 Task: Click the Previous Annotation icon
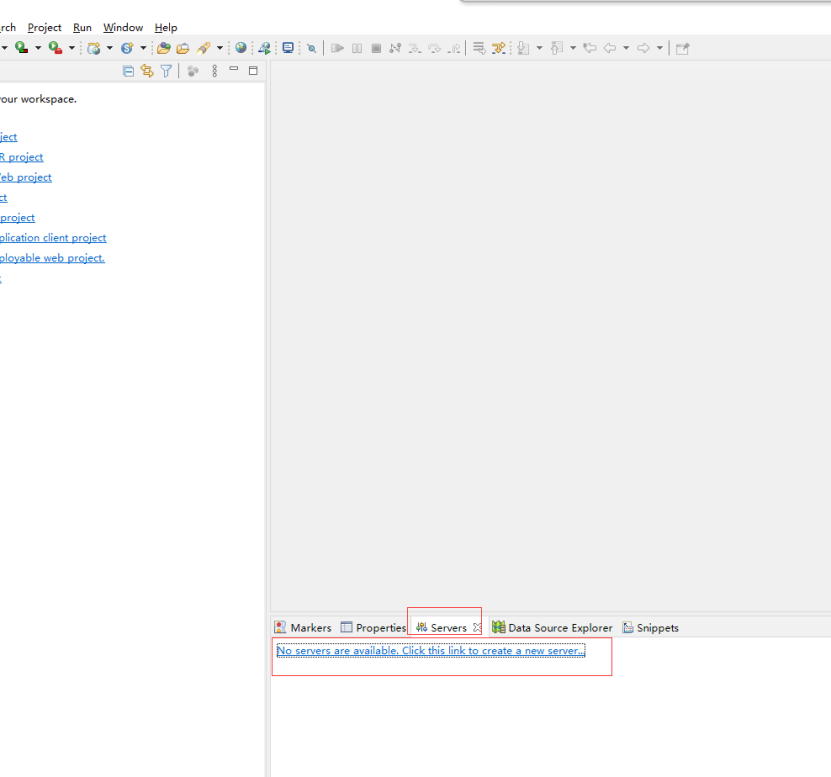(556, 48)
